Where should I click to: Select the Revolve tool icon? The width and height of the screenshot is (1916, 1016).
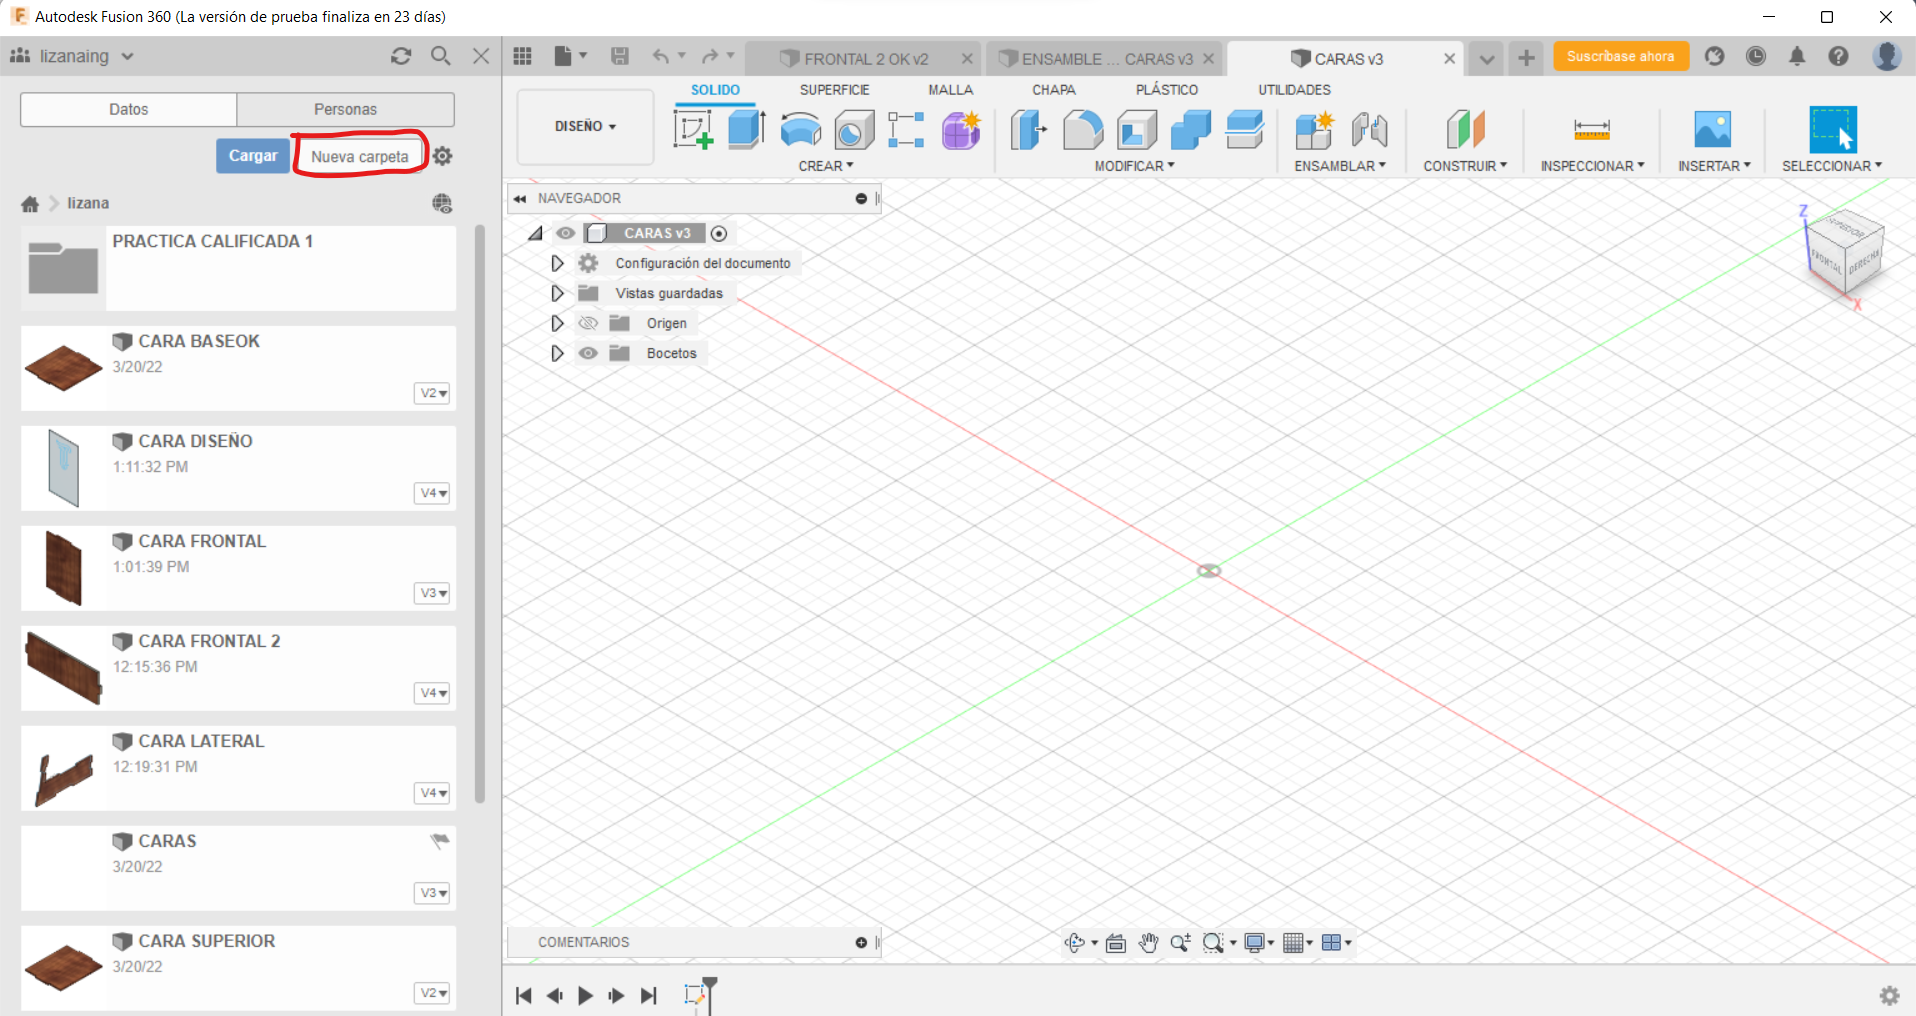(800, 130)
